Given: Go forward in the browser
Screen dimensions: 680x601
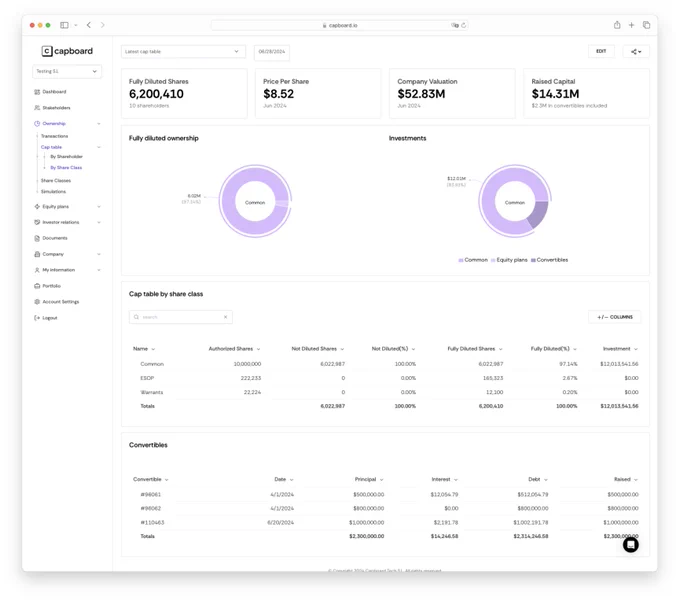Looking at the screenshot, I should [103, 25].
